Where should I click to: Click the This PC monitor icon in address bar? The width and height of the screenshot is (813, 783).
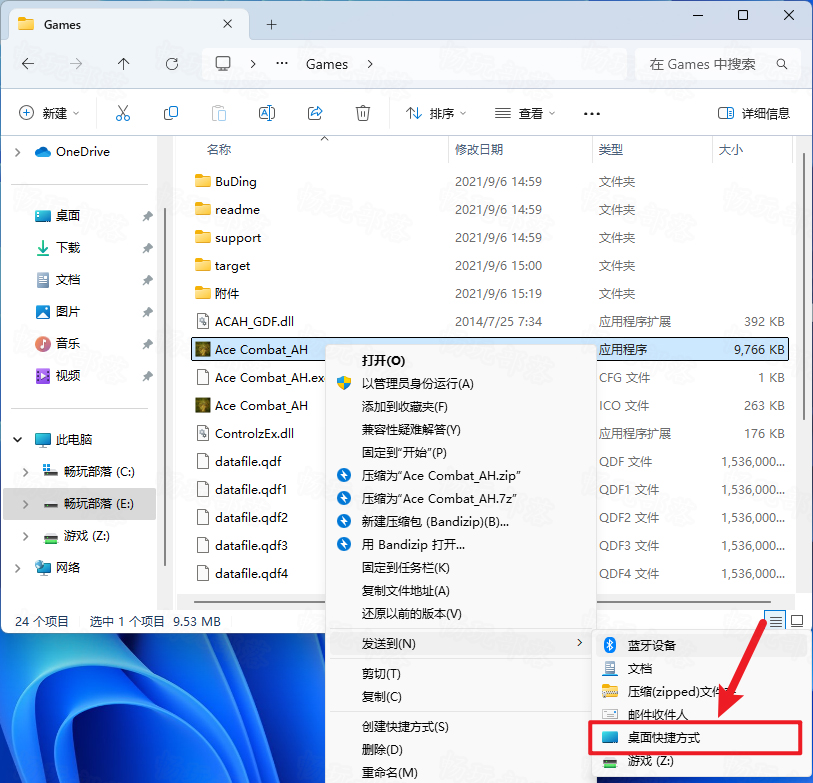[x=223, y=64]
